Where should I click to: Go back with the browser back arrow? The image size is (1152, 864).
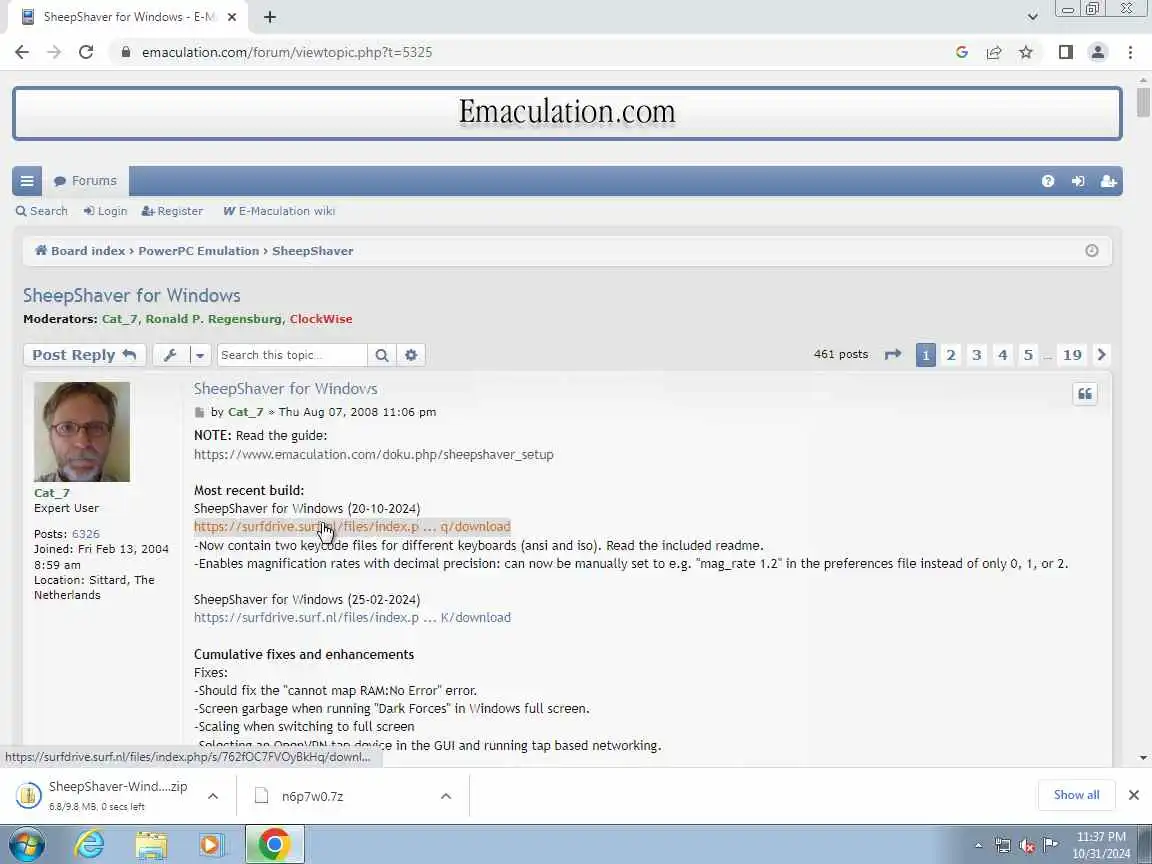tap(22, 52)
